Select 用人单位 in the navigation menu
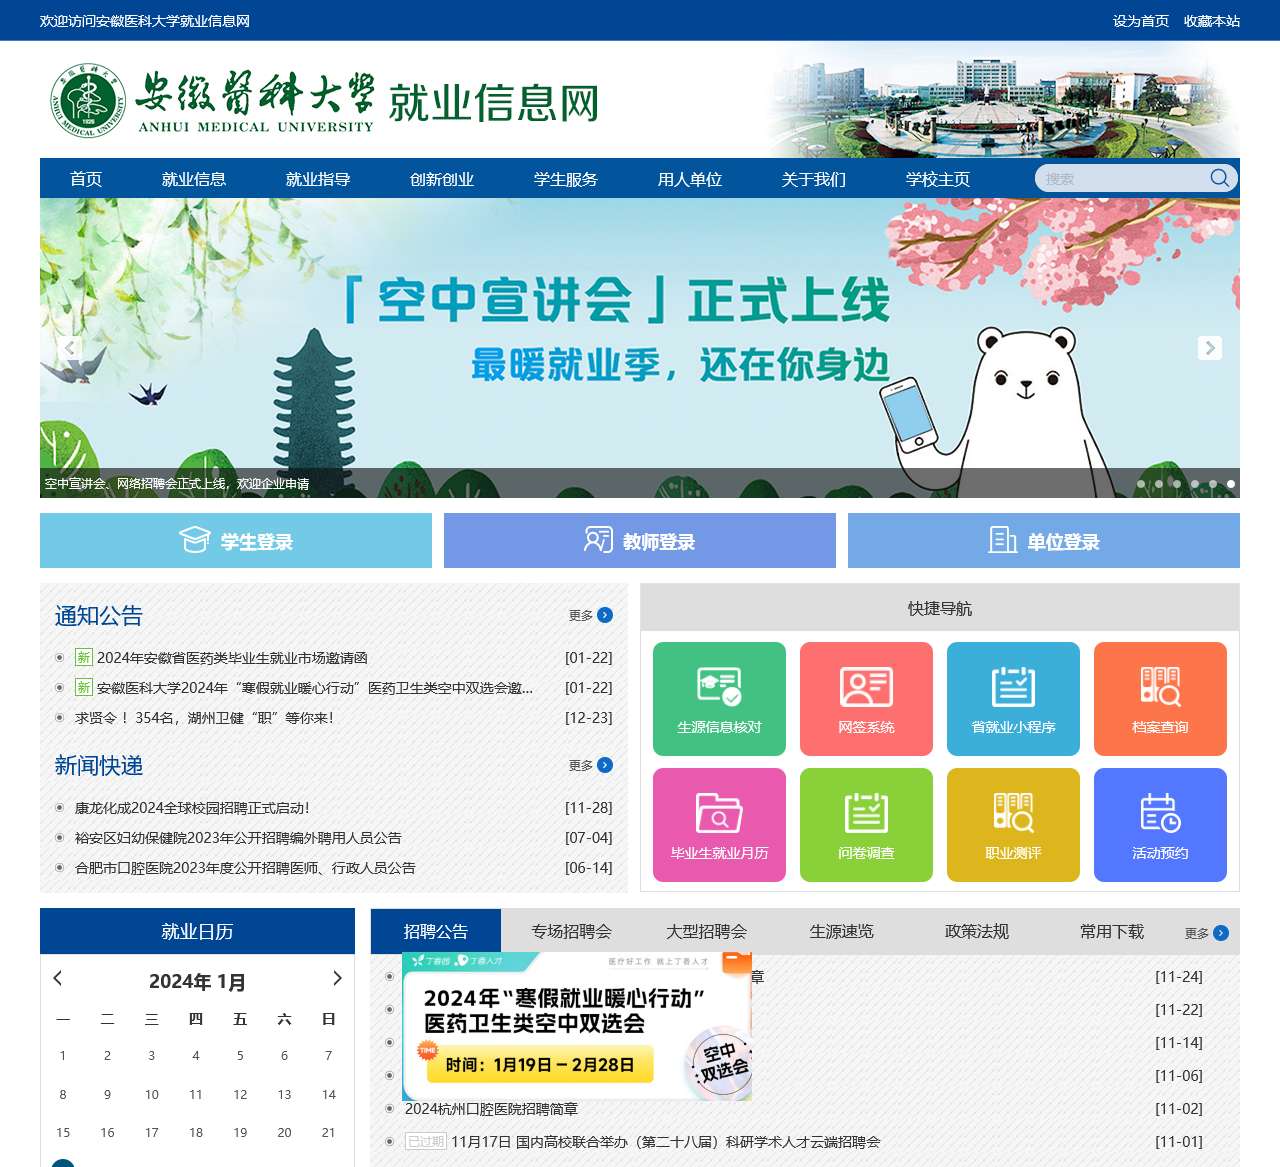 pyautogui.click(x=688, y=180)
